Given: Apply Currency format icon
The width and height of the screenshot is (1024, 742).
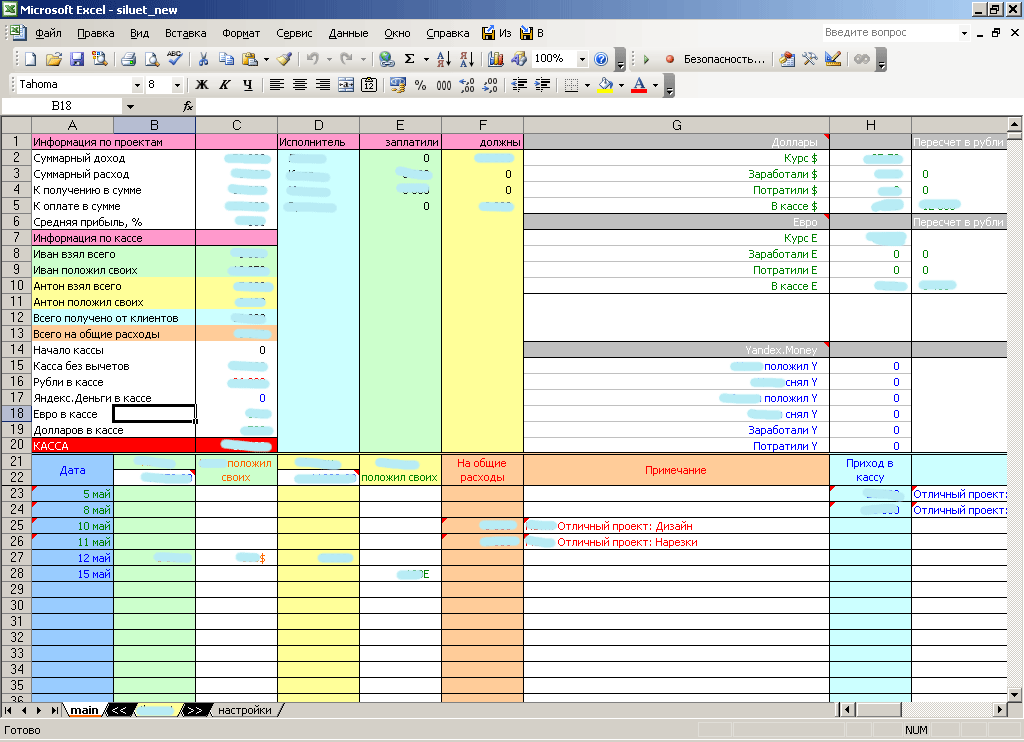Looking at the screenshot, I should pos(397,85).
